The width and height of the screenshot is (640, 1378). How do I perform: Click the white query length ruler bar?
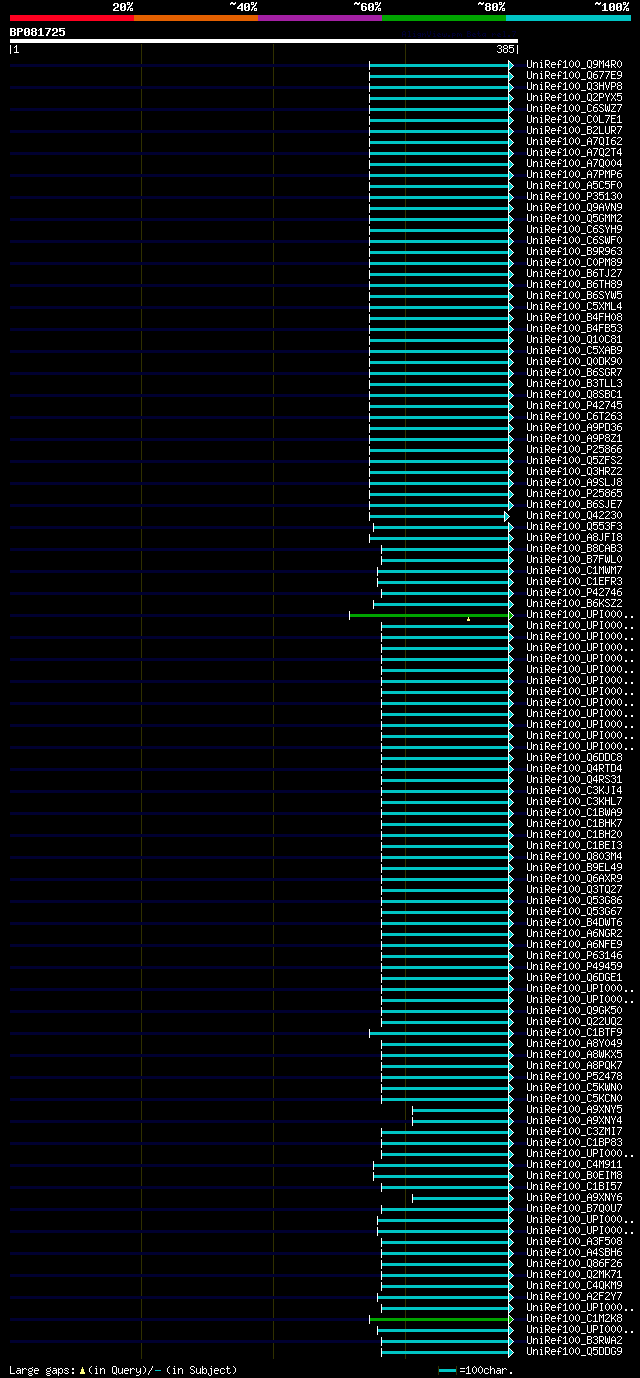coord(264,41)
